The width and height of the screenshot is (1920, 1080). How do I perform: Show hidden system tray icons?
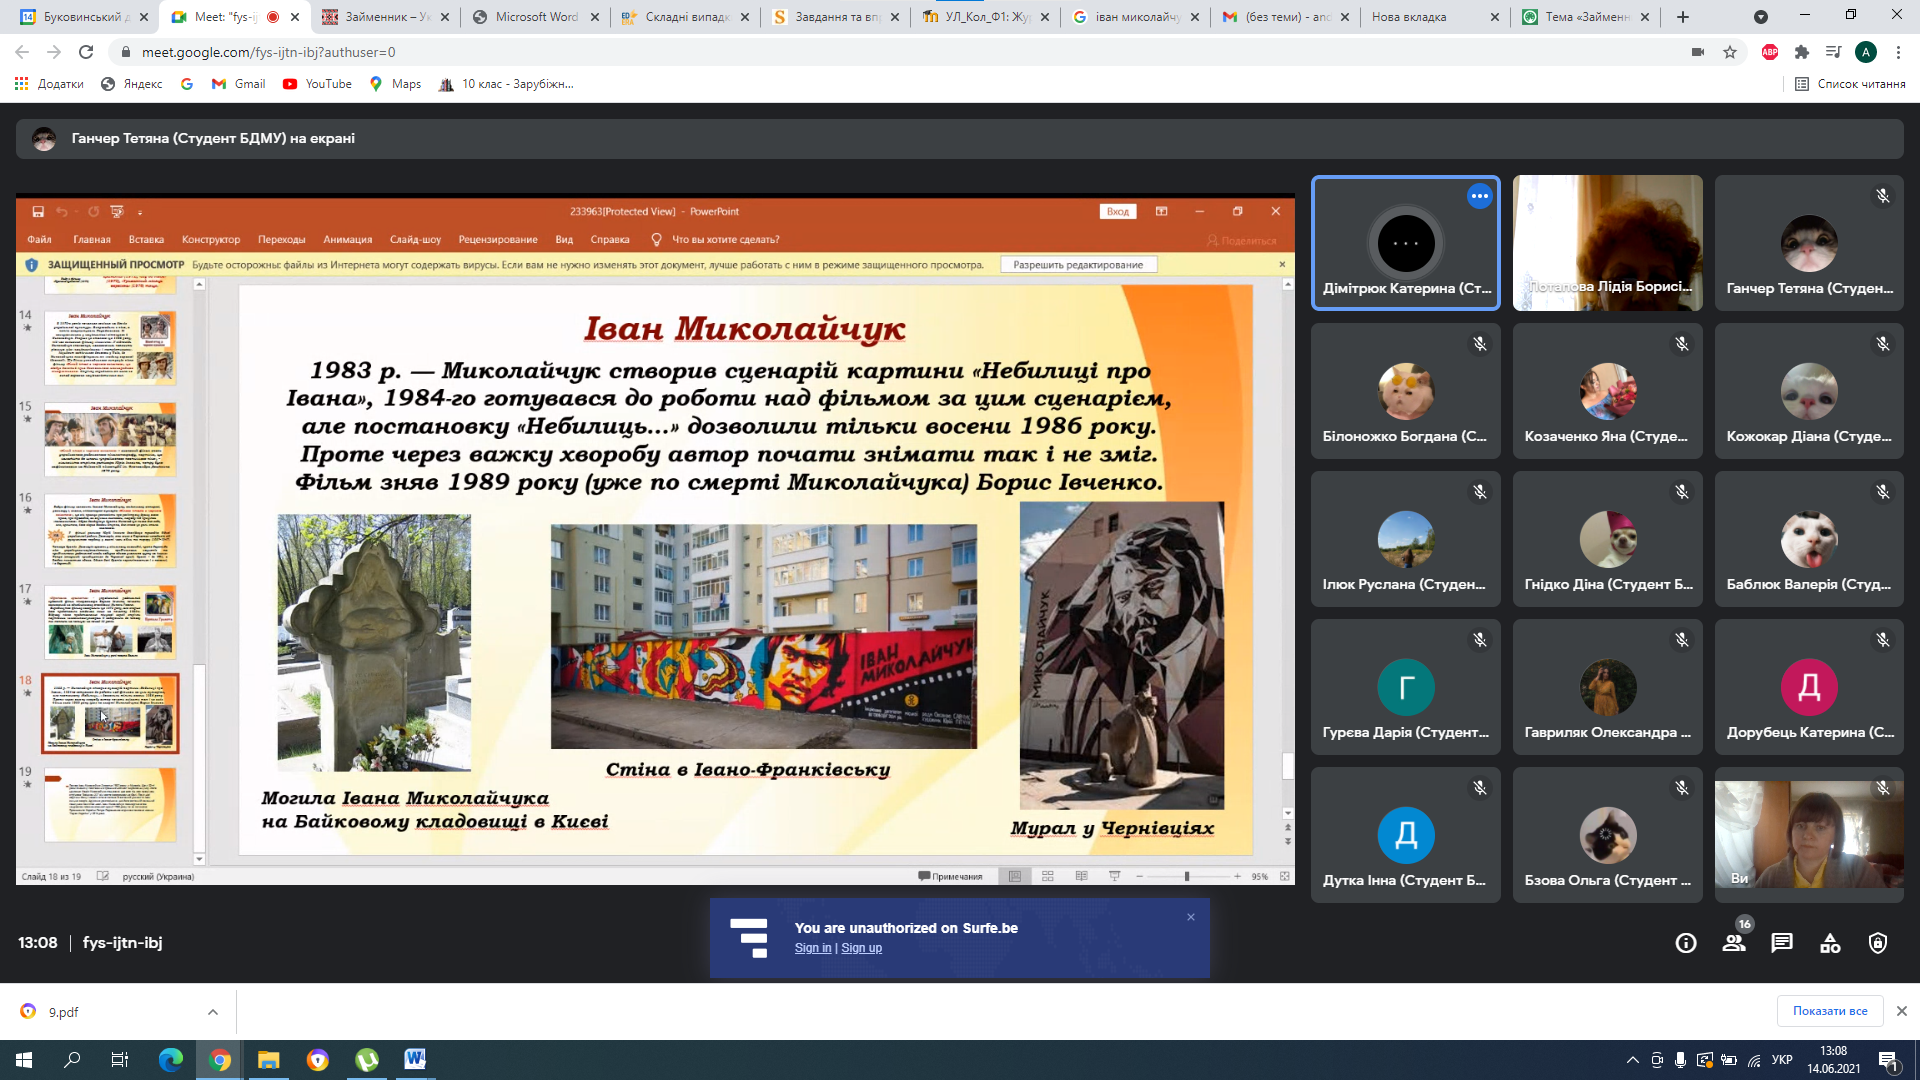pyautogui.click(x=1633, y=1060)
